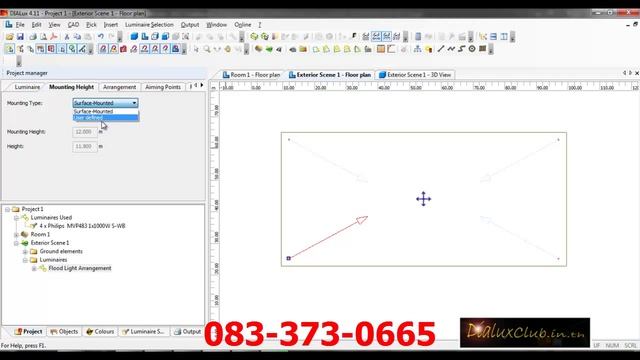This screenshot has height=360, width=640.
Task: Click the copy icon beside the scissors
Action: point(77,37)
